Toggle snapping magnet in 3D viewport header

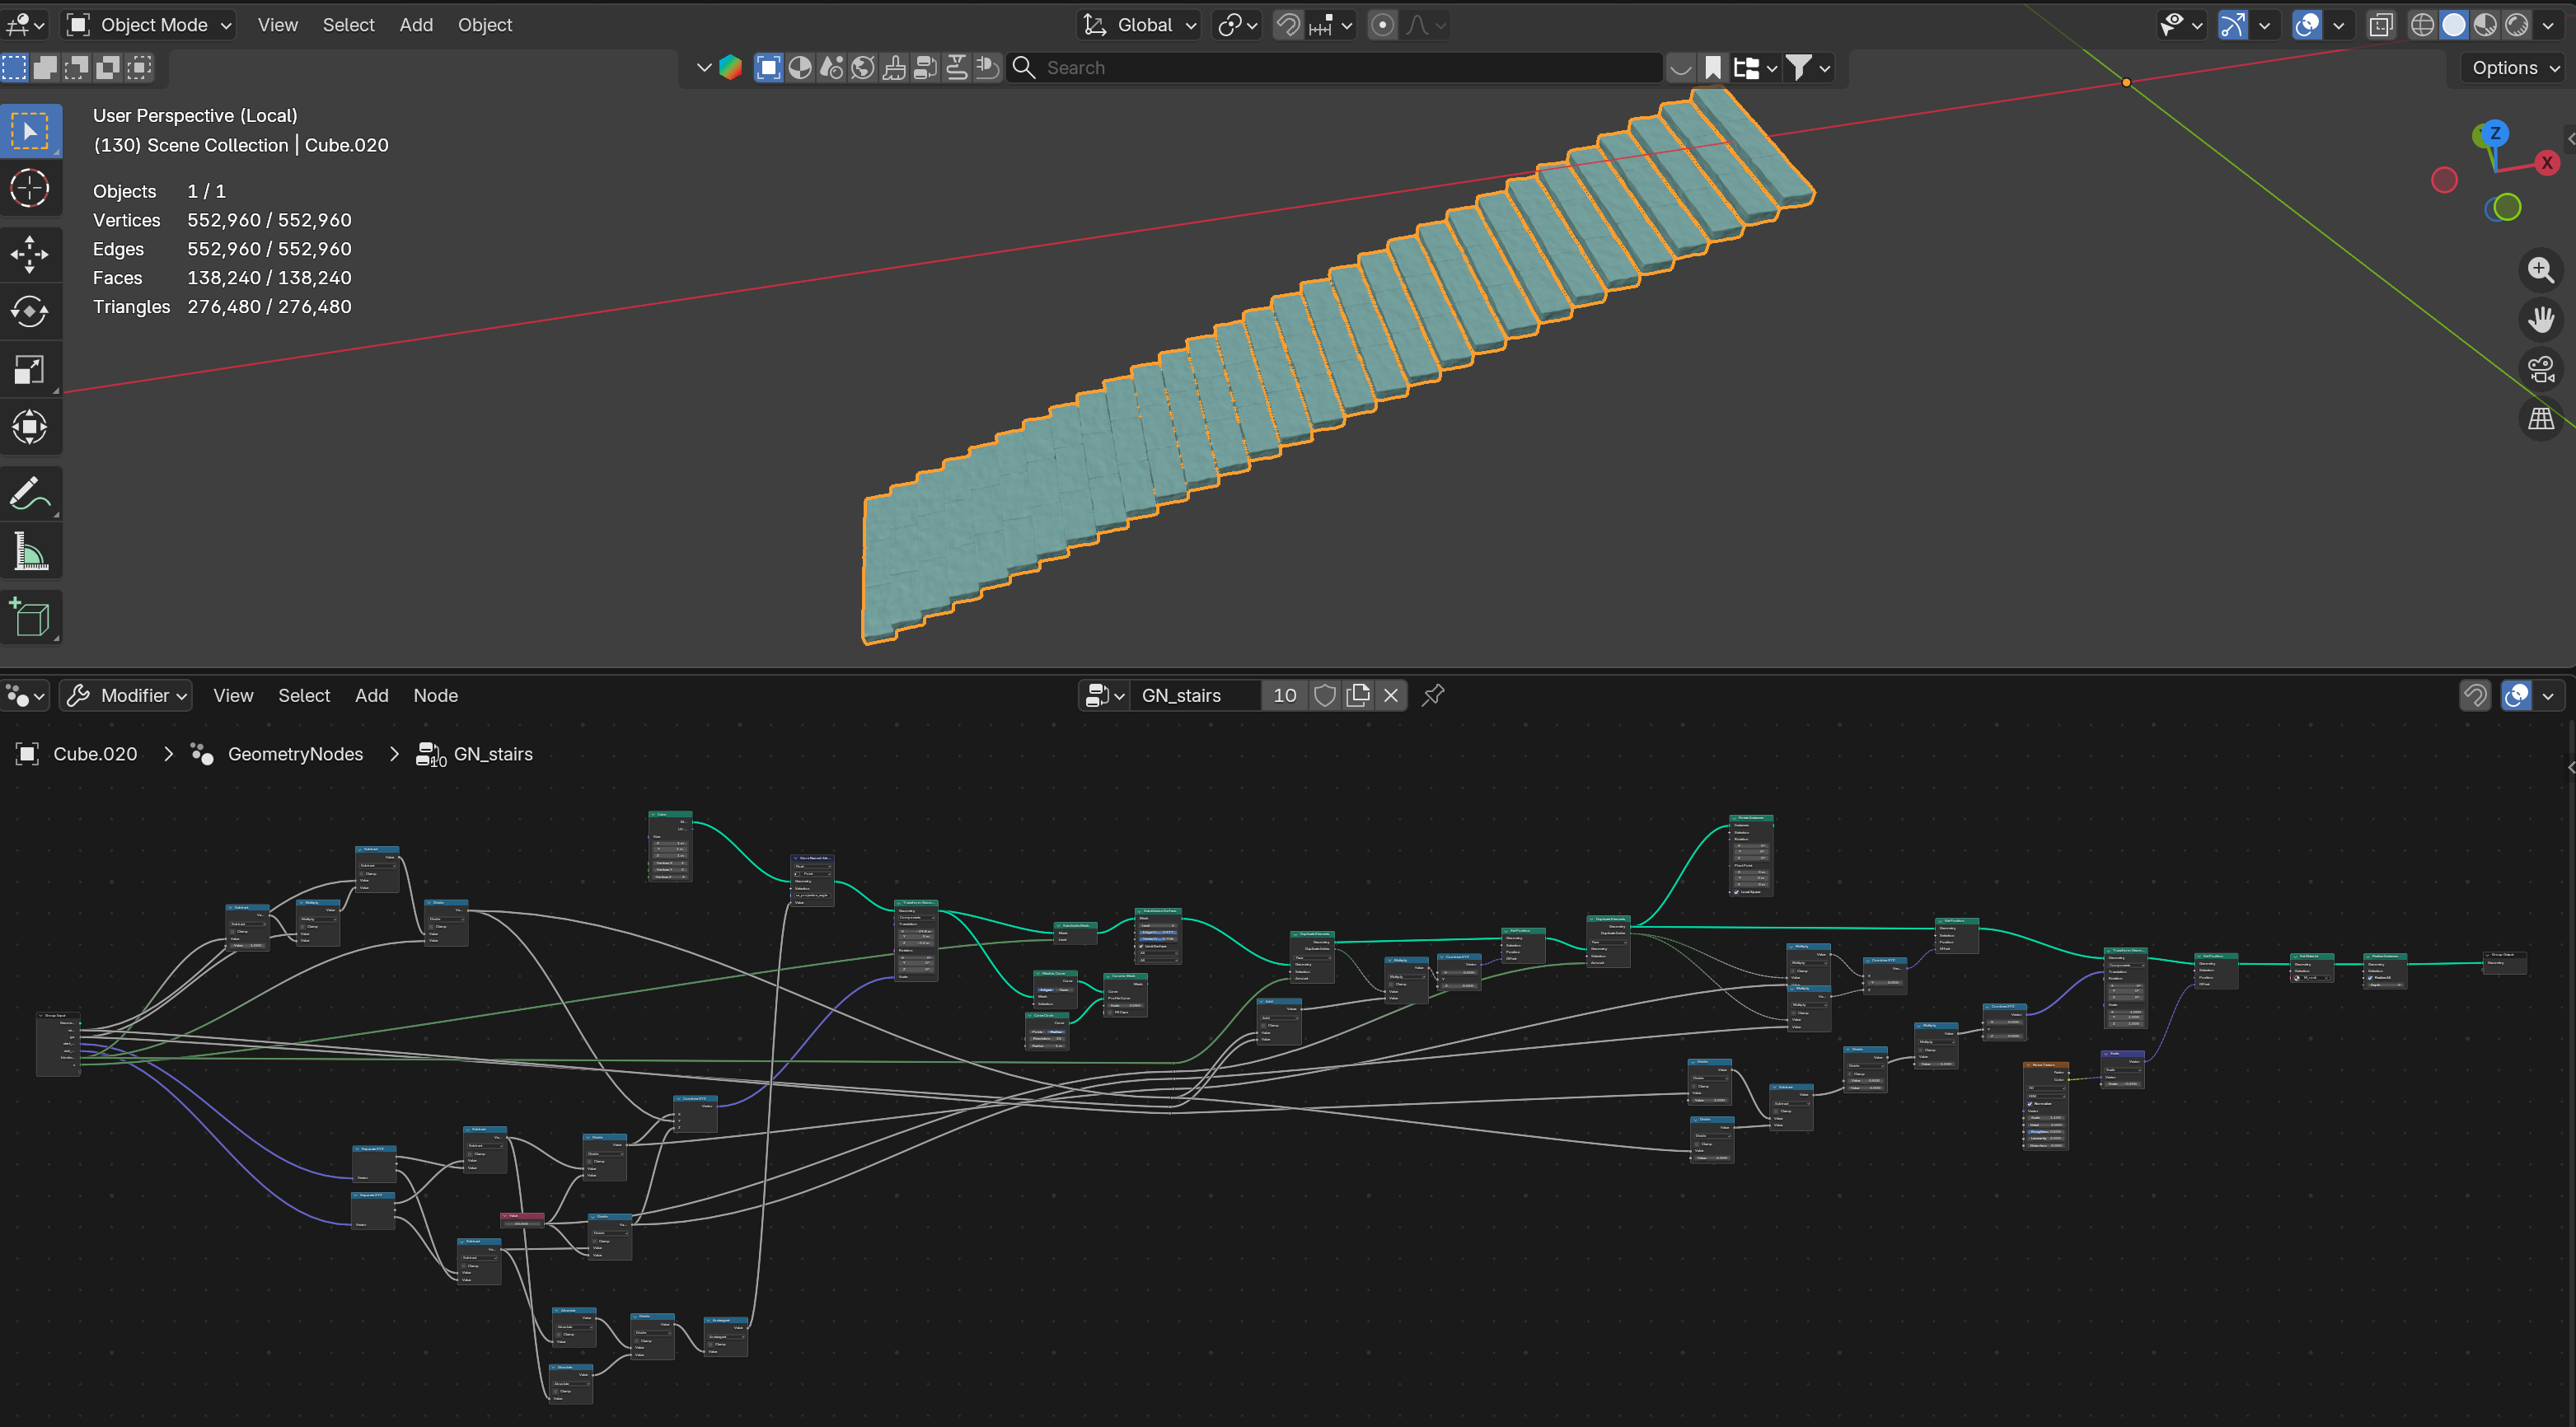(x=1288, y=25)
